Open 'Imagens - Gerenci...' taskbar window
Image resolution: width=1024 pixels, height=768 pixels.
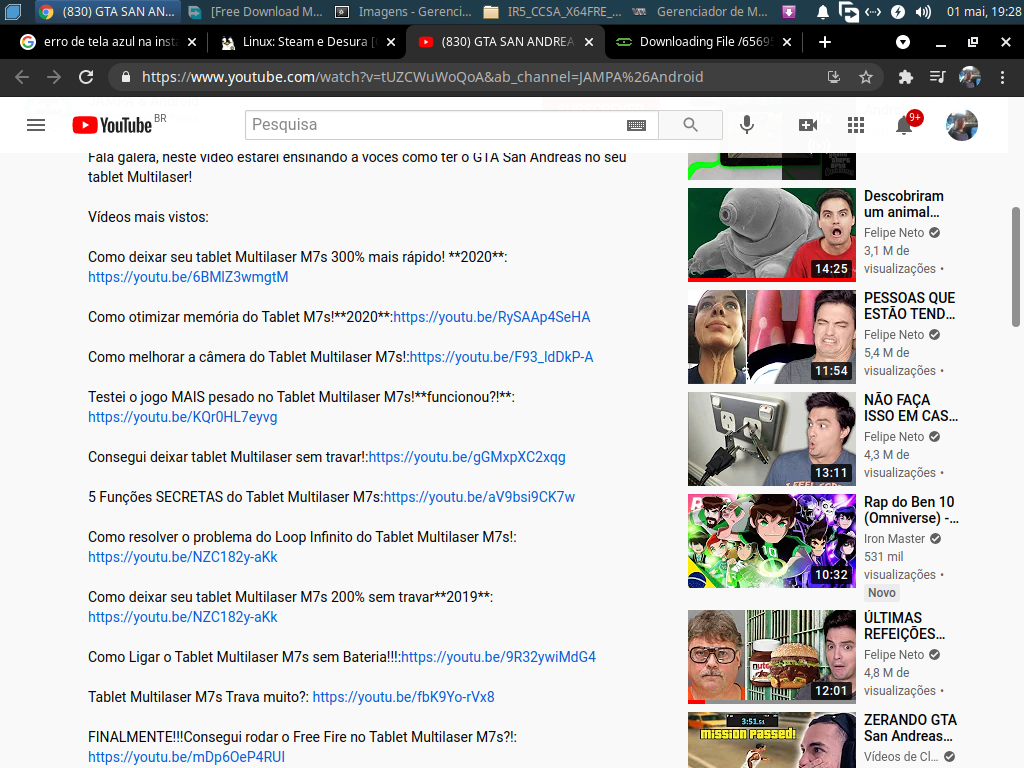[x=403, y=12]
